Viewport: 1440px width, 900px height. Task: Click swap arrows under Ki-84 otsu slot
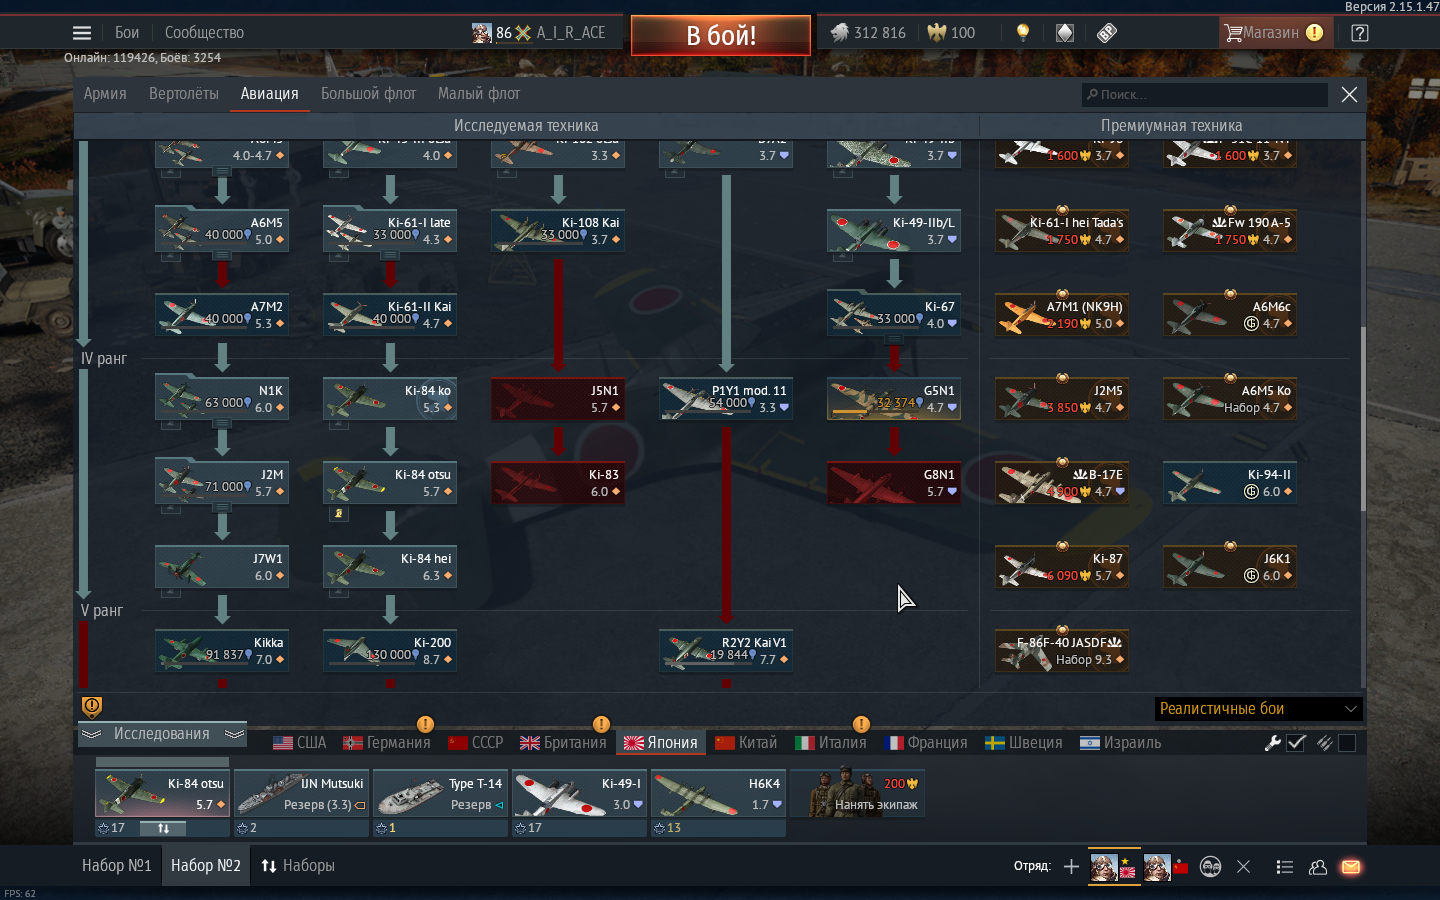pos(164,828)
